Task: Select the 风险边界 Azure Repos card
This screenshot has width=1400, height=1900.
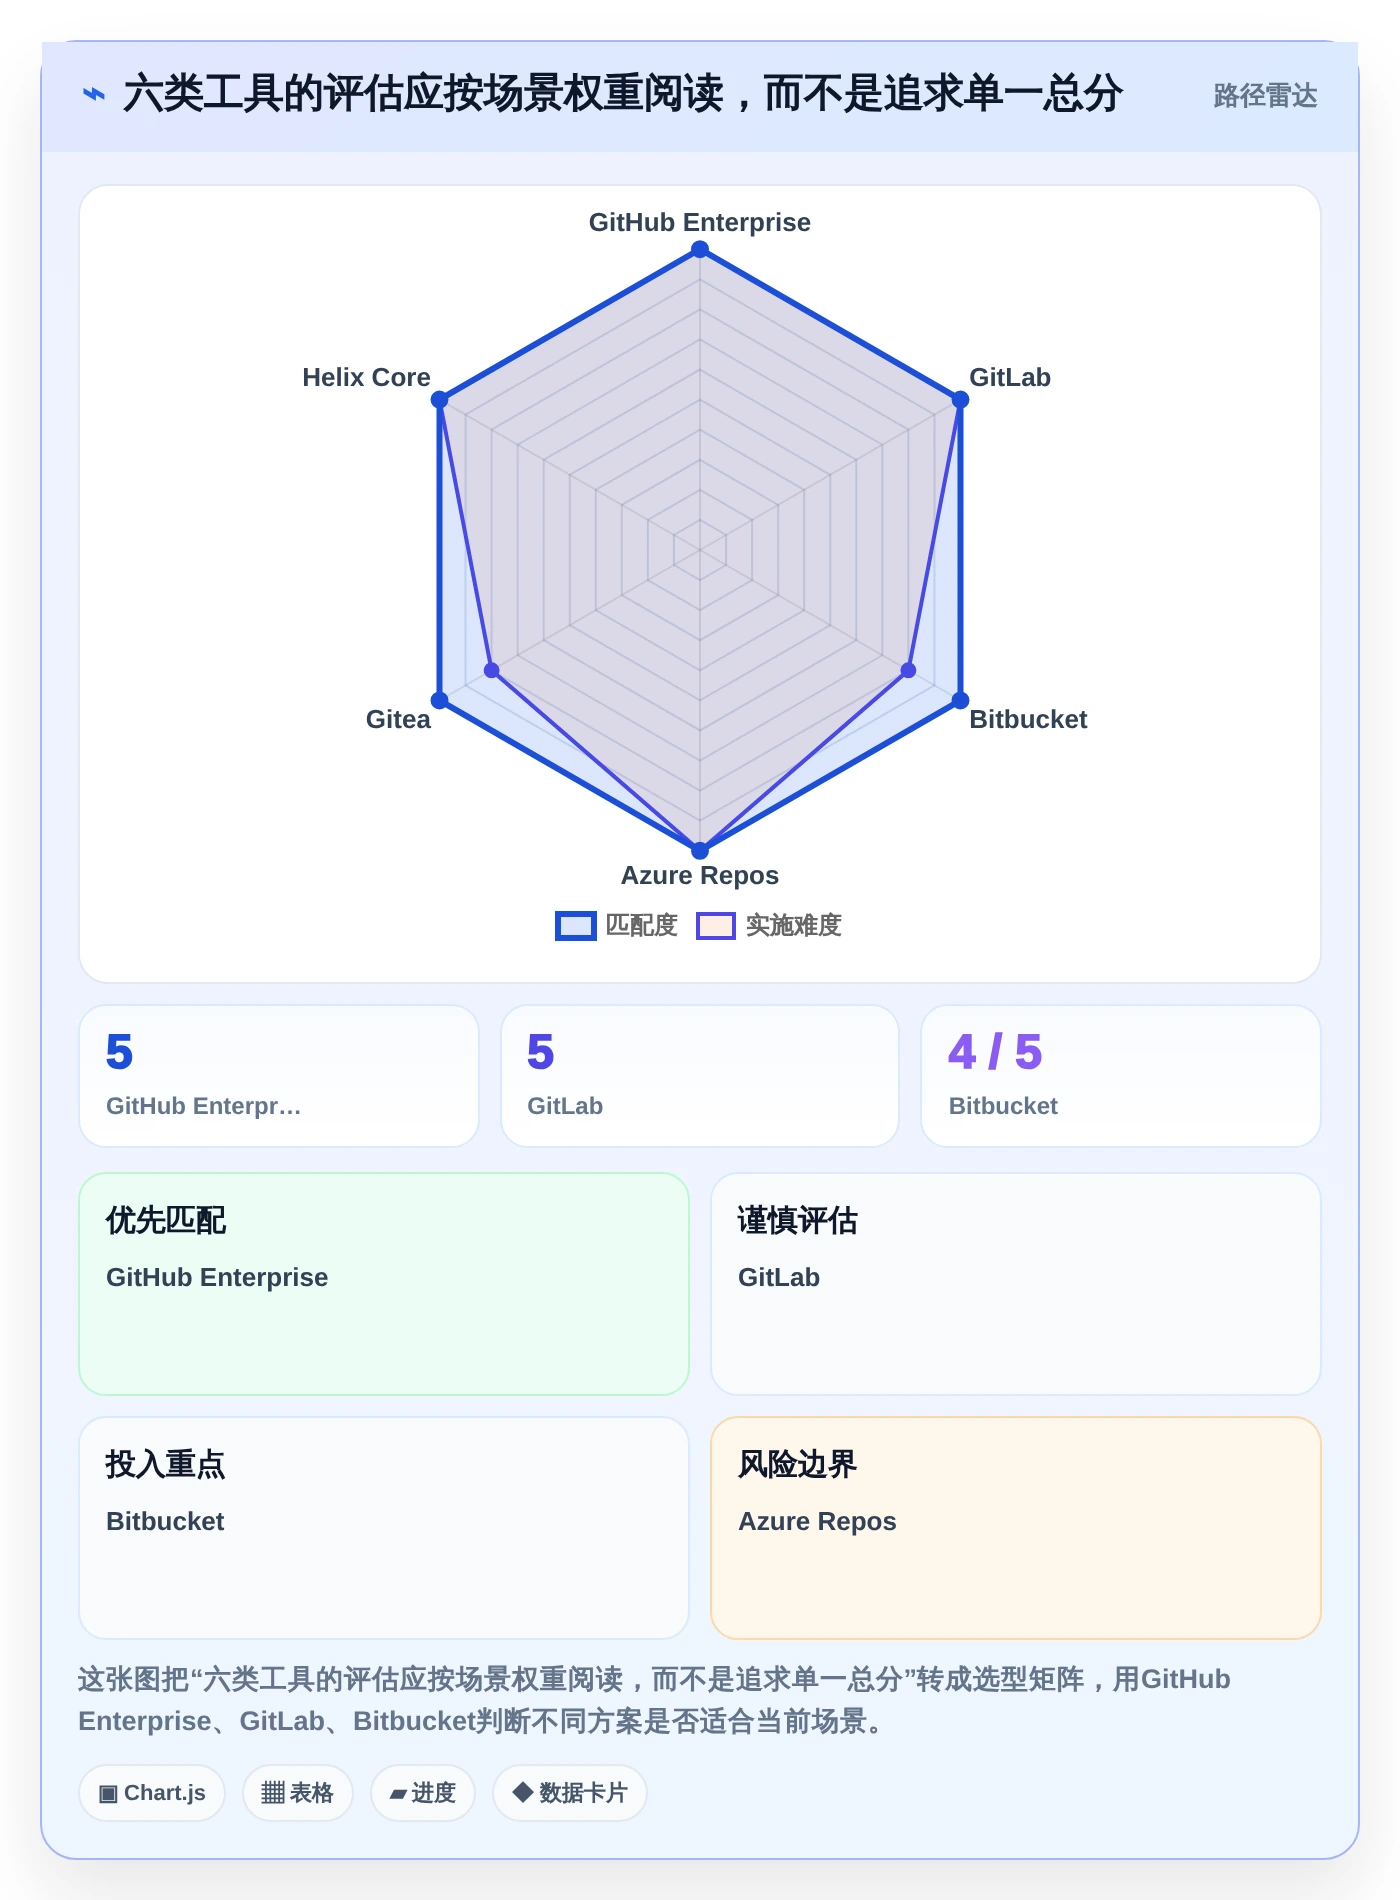Action: click(1016, 1528)
